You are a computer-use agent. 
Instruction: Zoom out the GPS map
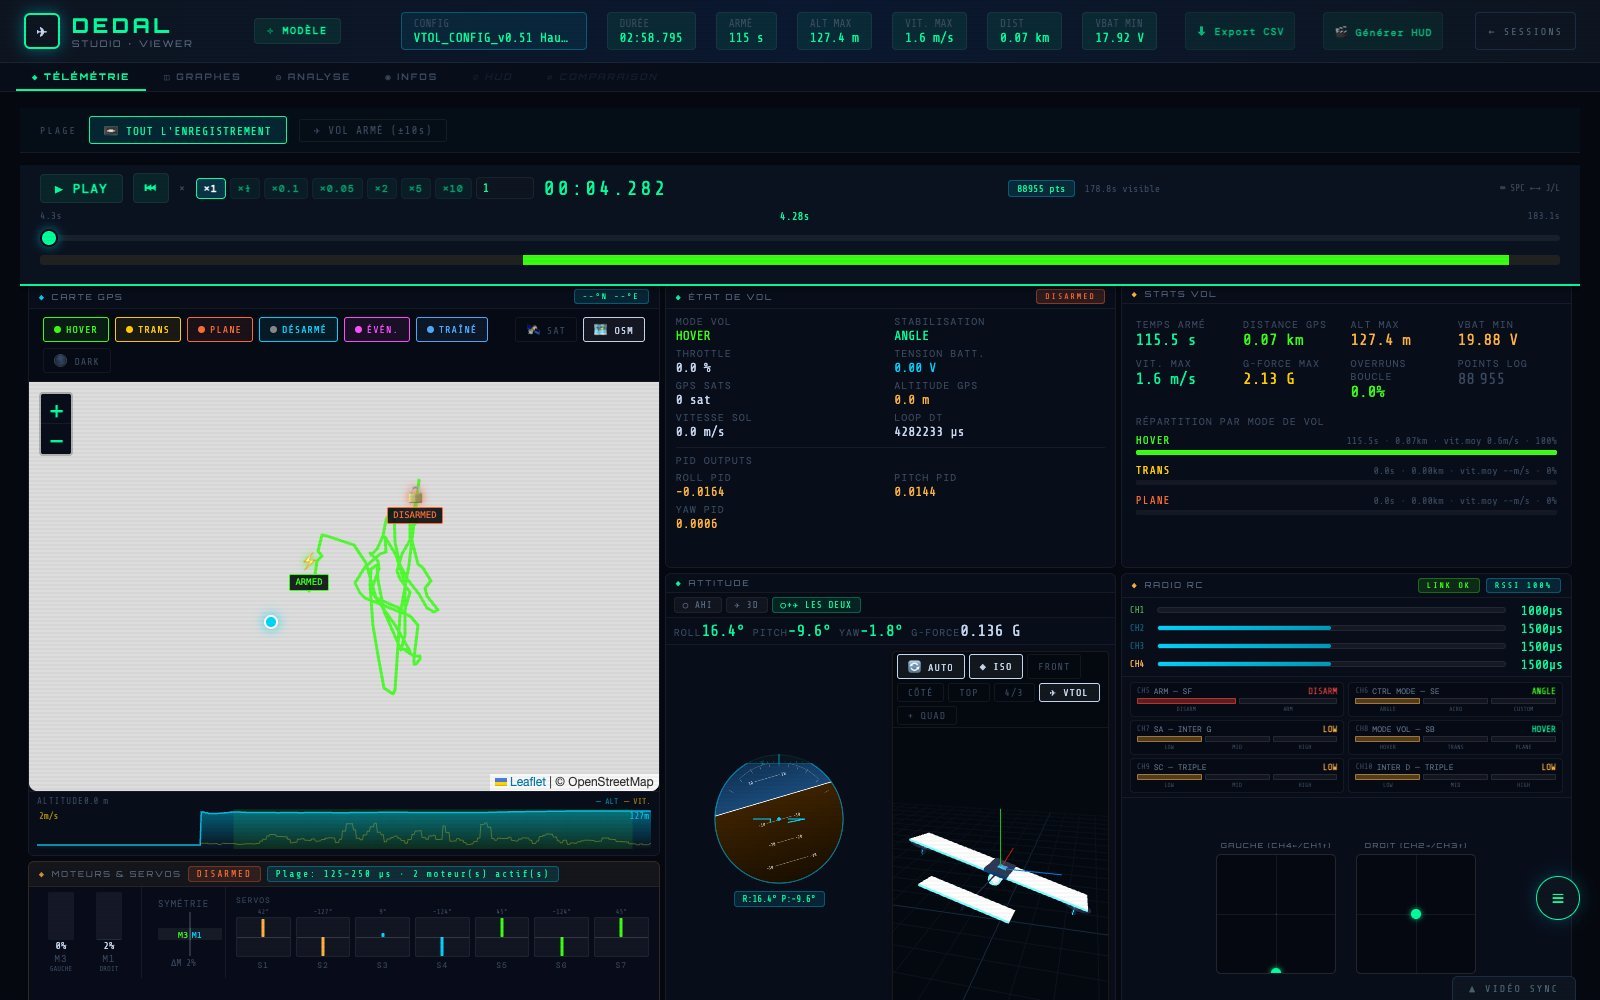[x=56, y=440]
